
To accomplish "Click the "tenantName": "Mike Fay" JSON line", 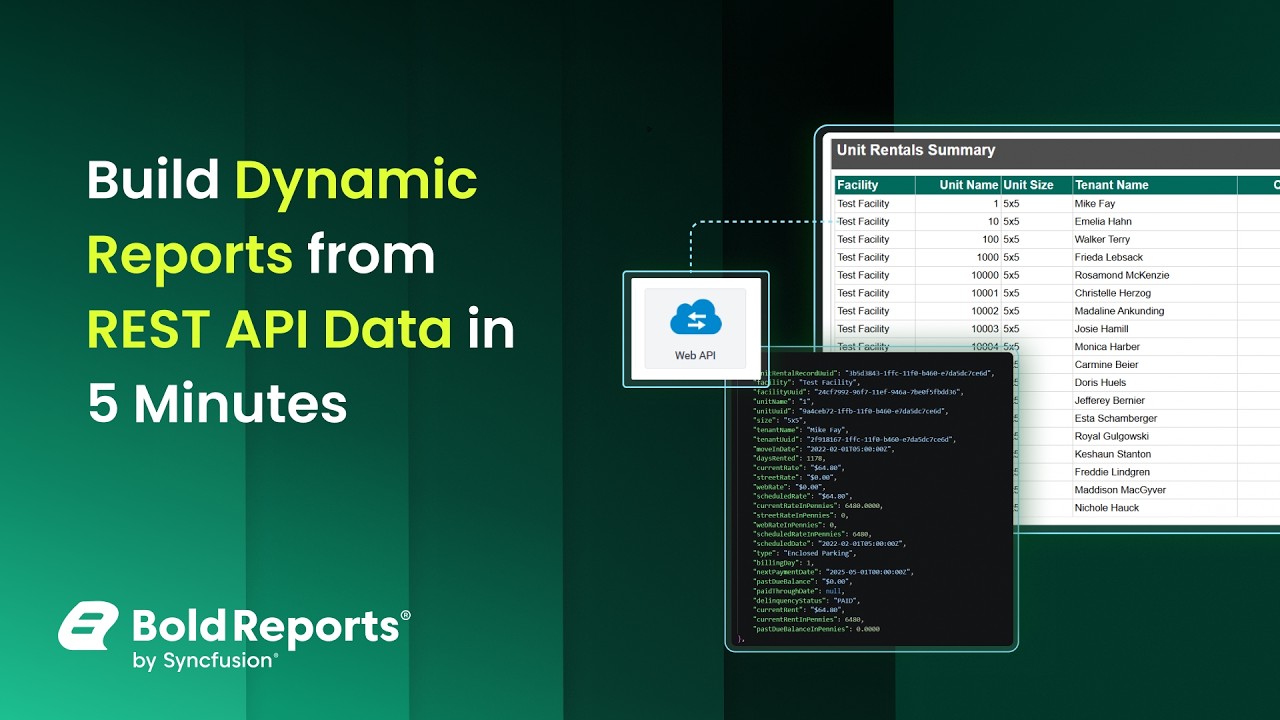I will click(800, 429).
